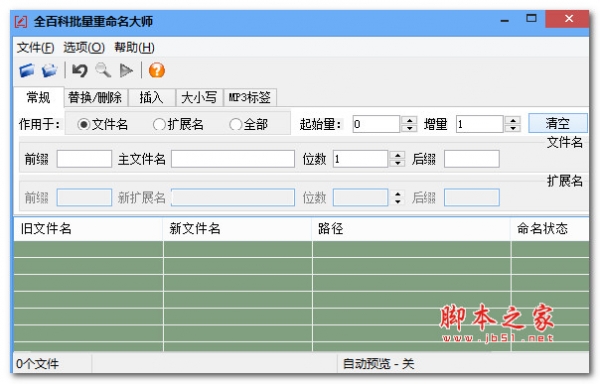Image resolution: width=600 pixels, height=384 pixels.
Task: Click the 旧文件名 column header
Action: pos(88,229)
